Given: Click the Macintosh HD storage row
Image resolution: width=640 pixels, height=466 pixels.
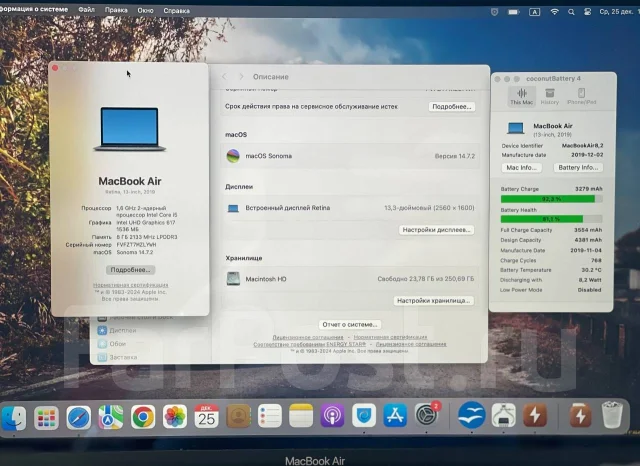Looking at the screenshot, I should [x=350, y=279].
